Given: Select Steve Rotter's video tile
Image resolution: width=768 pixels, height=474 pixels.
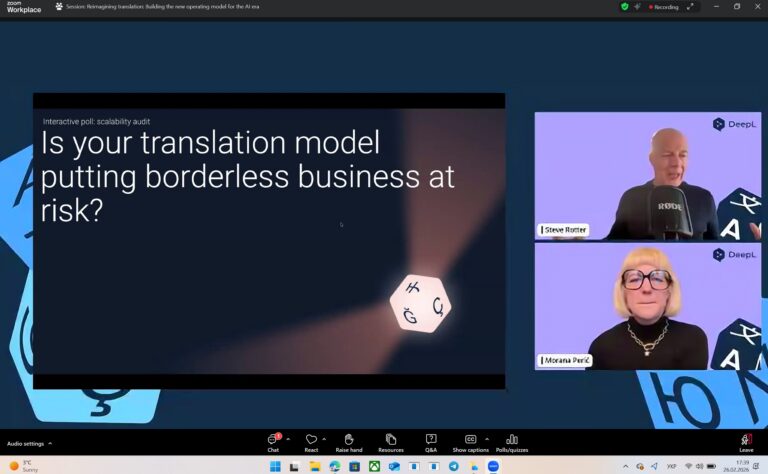Looking at the screenshot, I should click(648, 175).
